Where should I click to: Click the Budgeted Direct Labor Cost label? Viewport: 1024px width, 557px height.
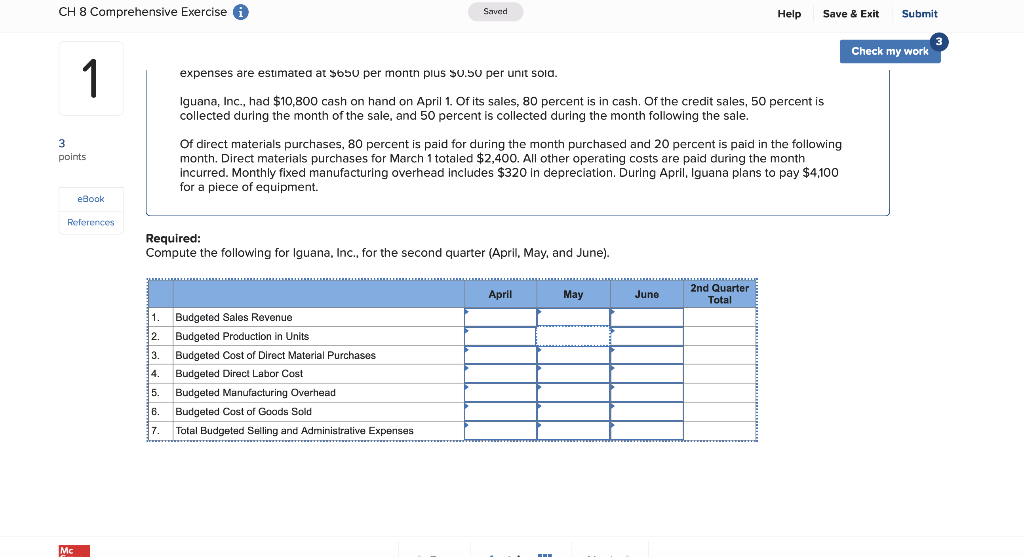click(239, 374)
